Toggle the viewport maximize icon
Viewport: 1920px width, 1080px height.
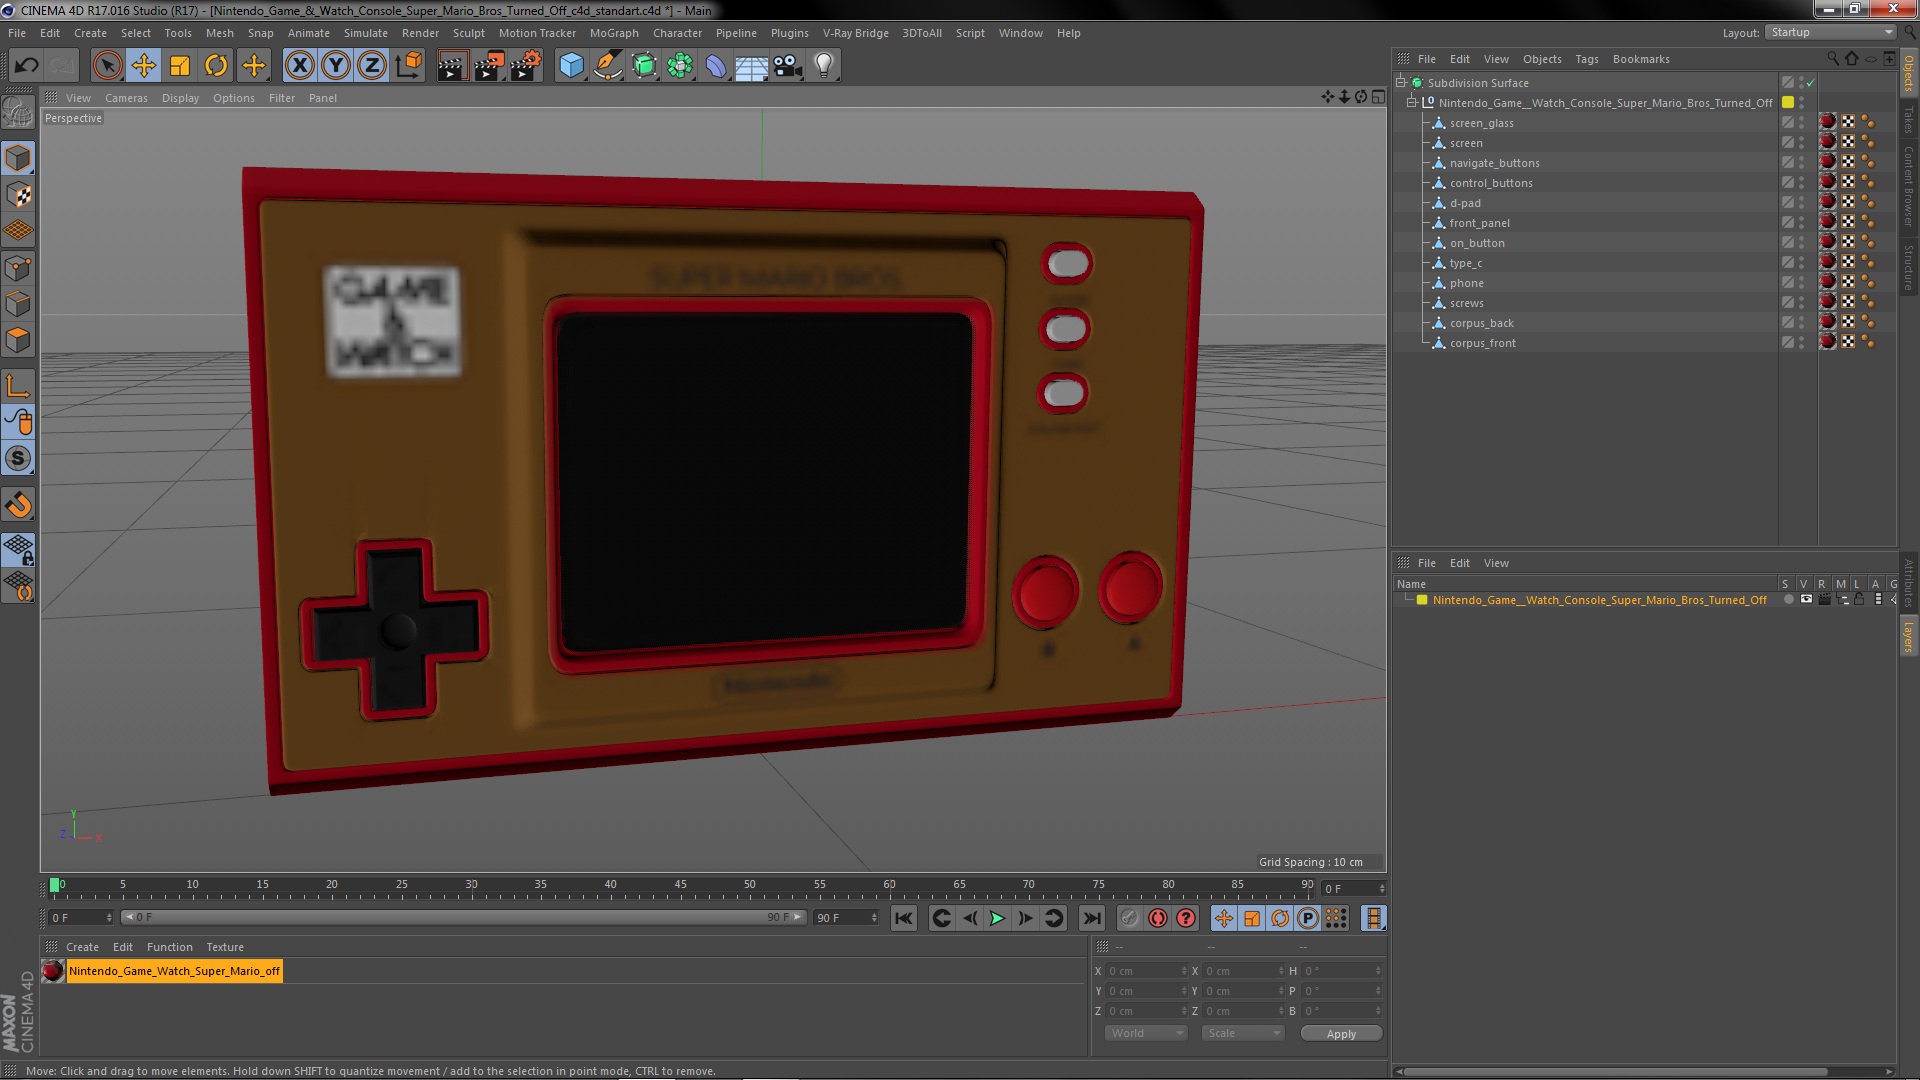[x=1378, y=97]
